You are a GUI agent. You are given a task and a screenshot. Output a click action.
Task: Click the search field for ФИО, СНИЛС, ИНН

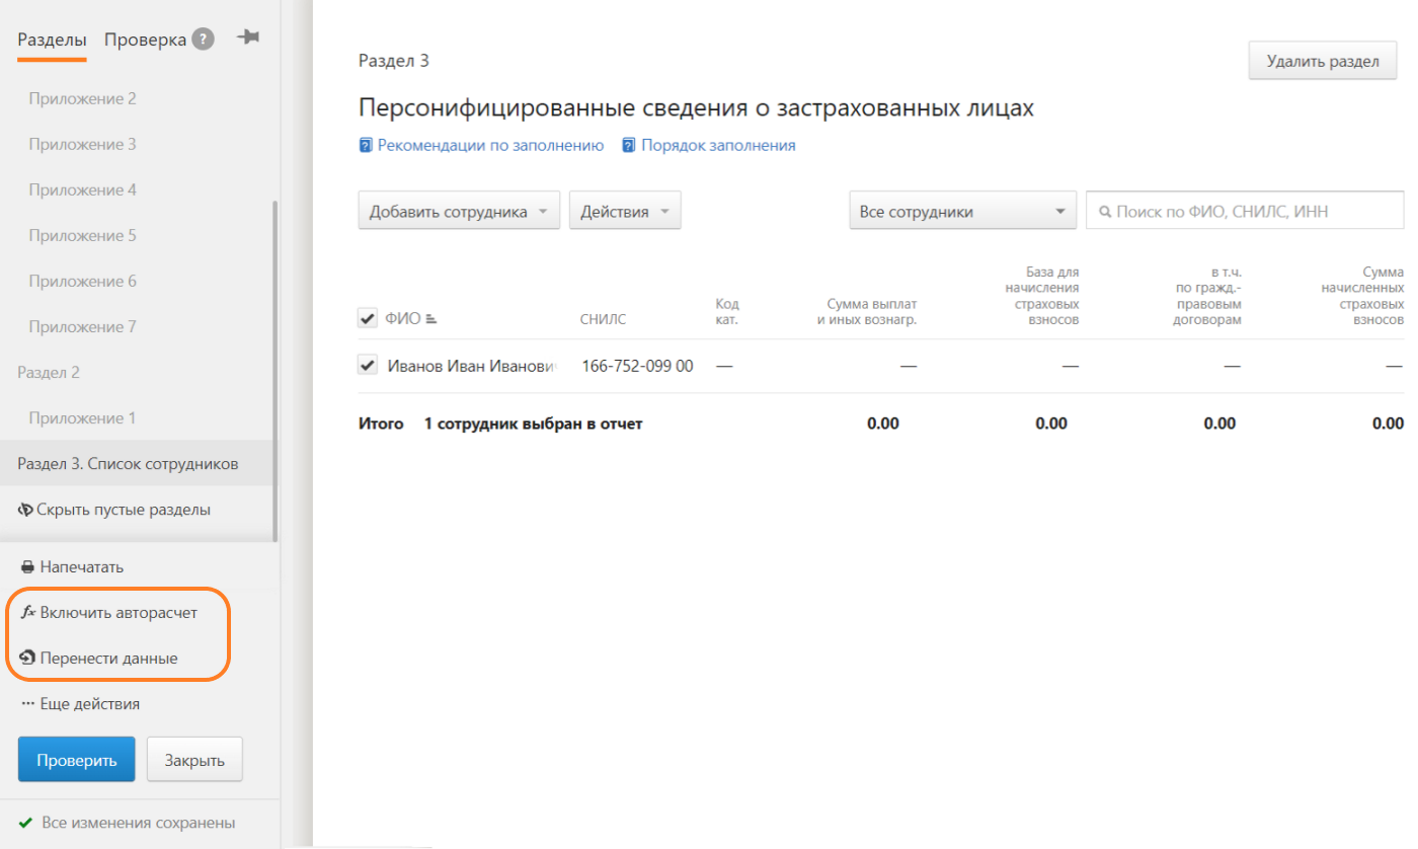(x=1250, y=211)
